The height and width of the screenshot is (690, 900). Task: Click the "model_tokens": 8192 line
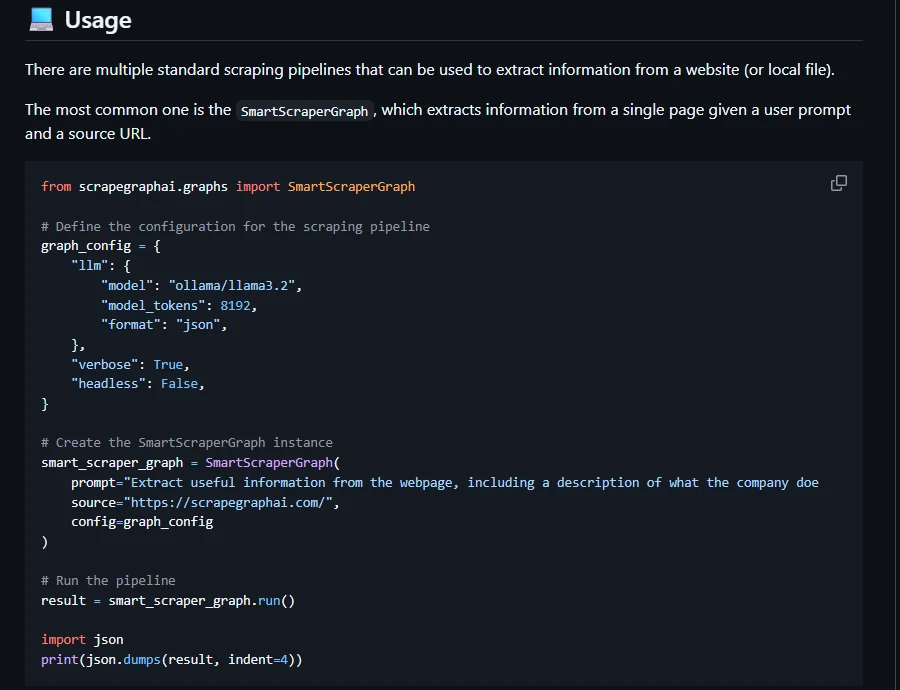pyautogui.click(x=179, y=305)
